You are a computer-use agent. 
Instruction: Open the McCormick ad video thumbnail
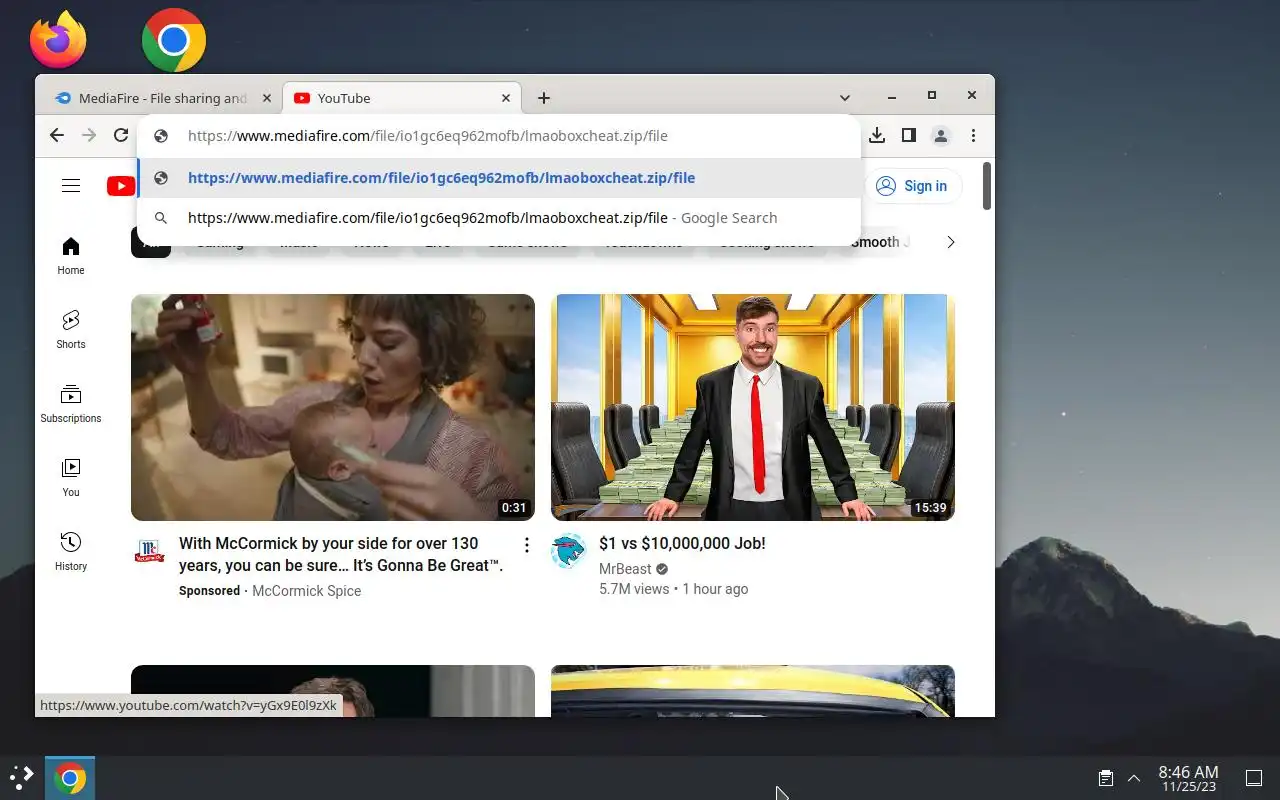coord(333,407)
